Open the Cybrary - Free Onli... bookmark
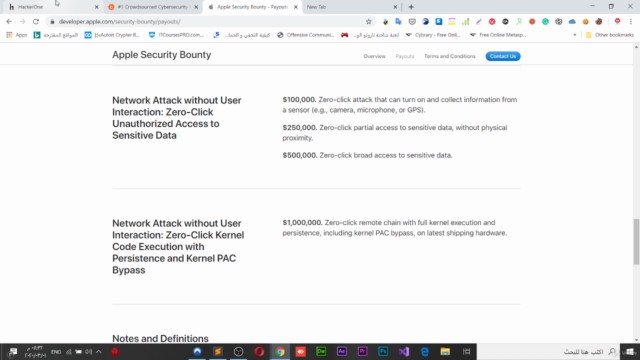The image size is (640, 360). click(433, 35)
